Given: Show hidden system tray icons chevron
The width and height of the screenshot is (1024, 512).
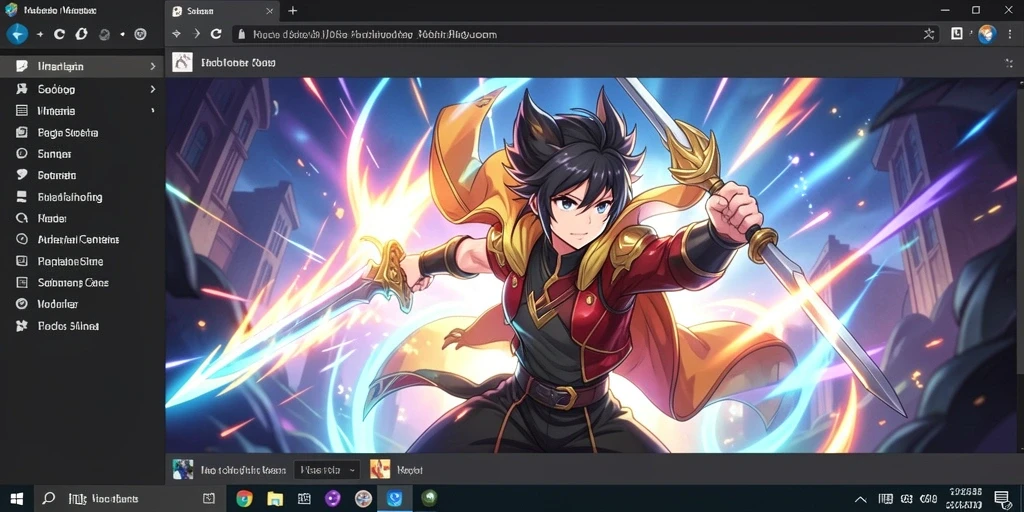Looking at the screenshot, I should click(x=861, y=500).
